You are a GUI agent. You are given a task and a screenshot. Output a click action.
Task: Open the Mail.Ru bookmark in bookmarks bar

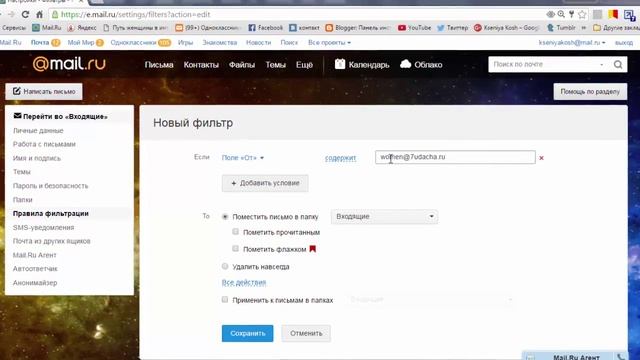coord(47,28)
